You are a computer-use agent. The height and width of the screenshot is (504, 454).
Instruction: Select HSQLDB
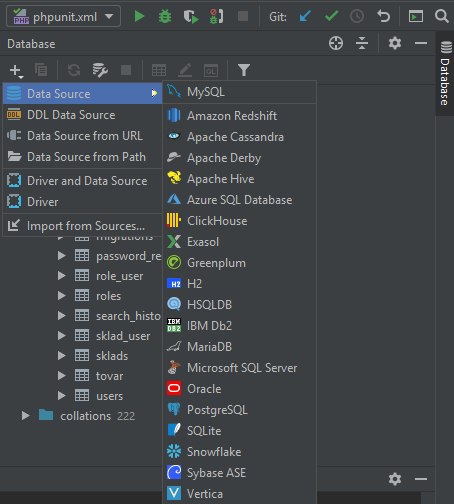click(239, 305)
